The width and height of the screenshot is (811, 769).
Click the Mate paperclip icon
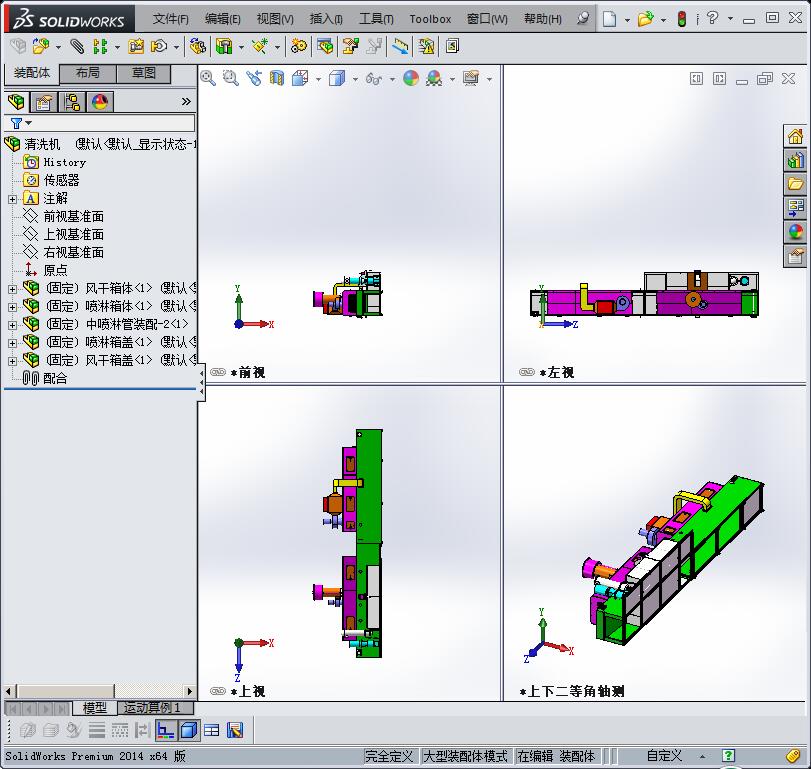click(x=77, y=47)
